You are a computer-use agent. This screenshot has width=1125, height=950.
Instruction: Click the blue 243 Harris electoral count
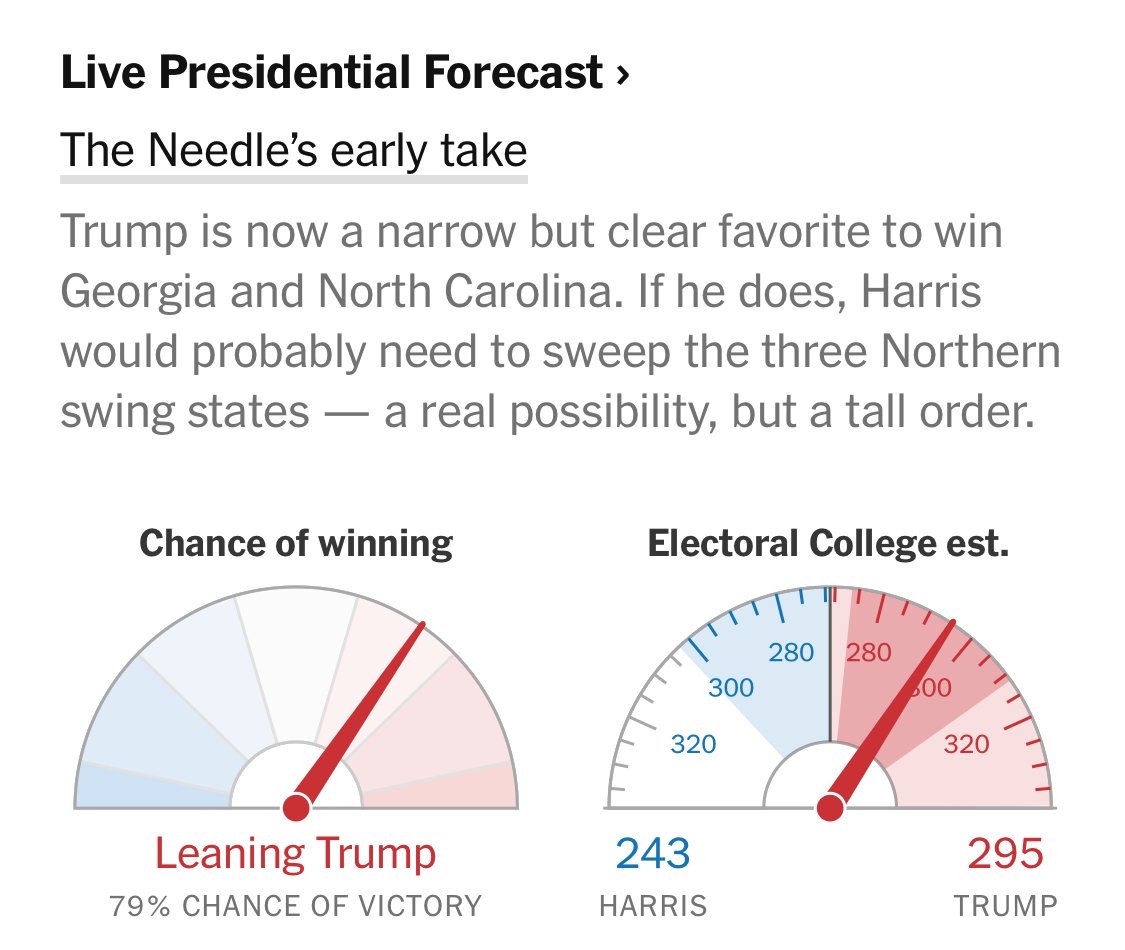pos(653,853)
